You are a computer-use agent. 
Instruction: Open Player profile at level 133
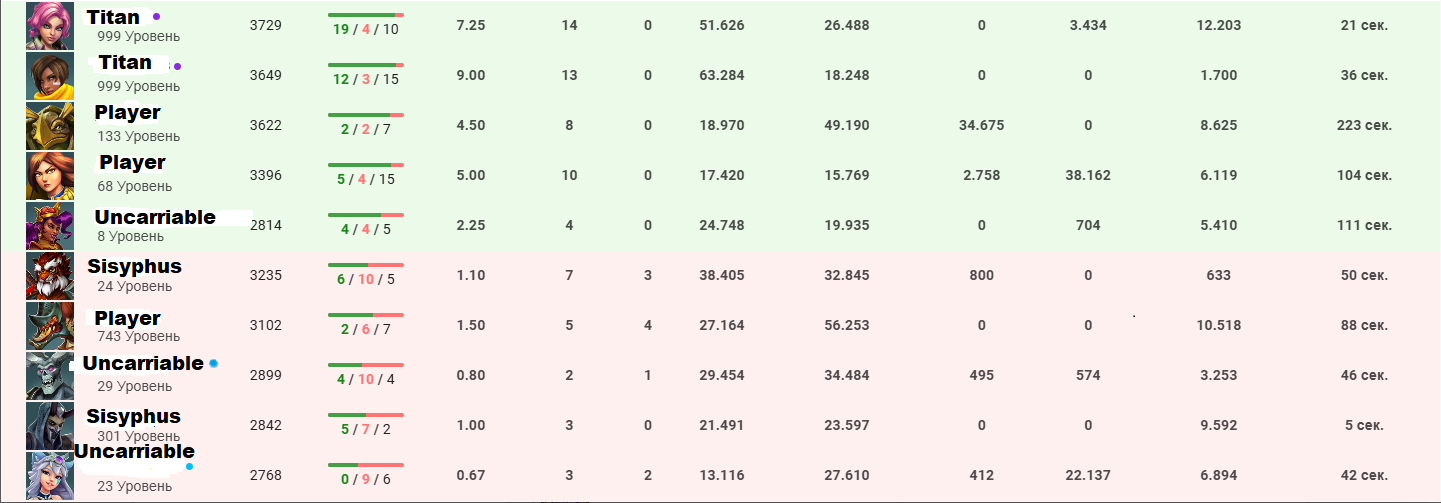tap(128, 113)
